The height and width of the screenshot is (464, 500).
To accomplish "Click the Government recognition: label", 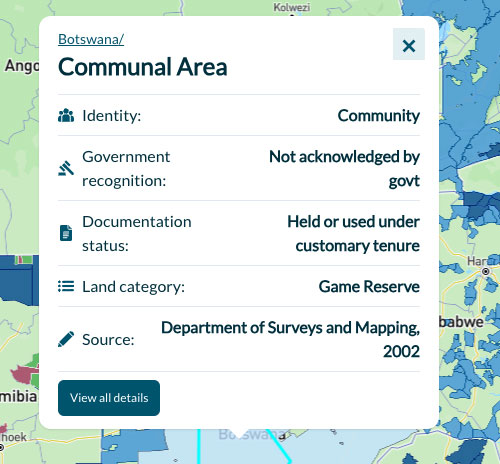I will click(126, 169).
